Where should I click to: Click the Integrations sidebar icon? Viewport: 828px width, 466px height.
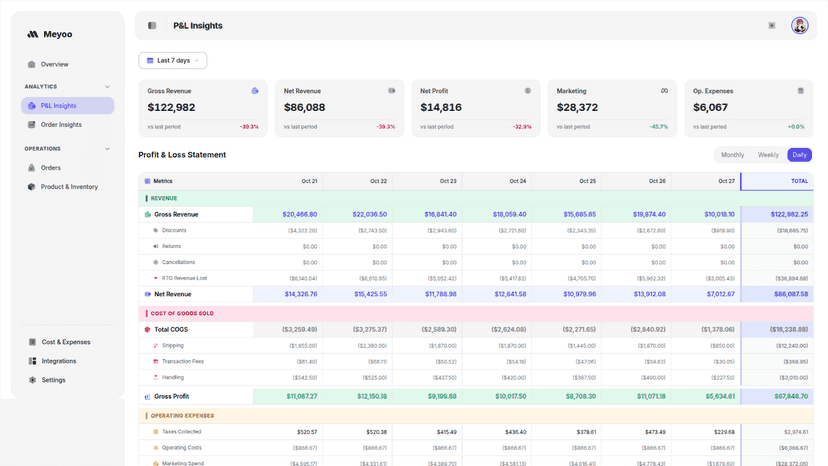(x=32, y=361)
